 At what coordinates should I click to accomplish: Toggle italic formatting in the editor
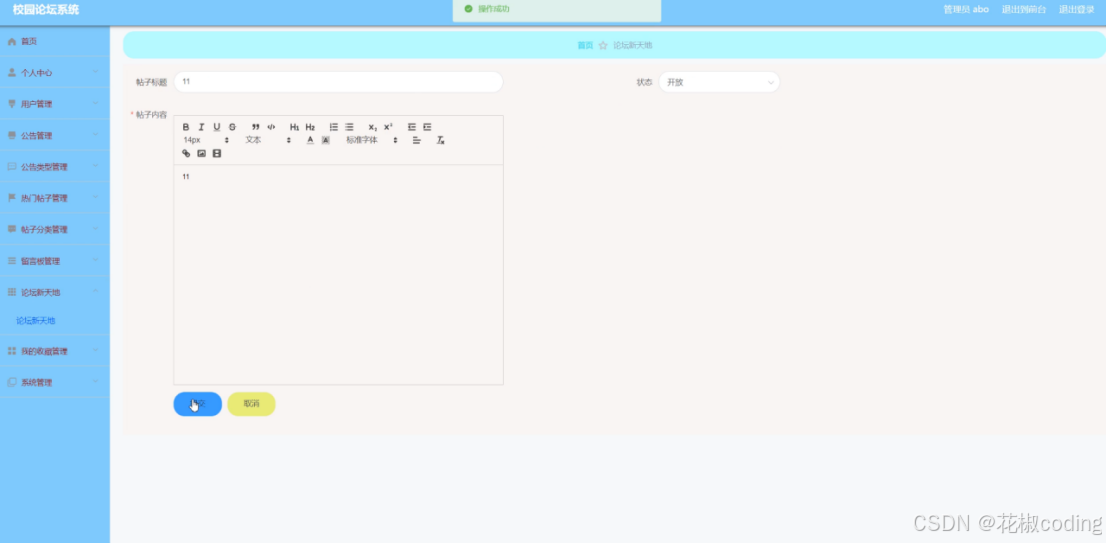pos(201,127)
